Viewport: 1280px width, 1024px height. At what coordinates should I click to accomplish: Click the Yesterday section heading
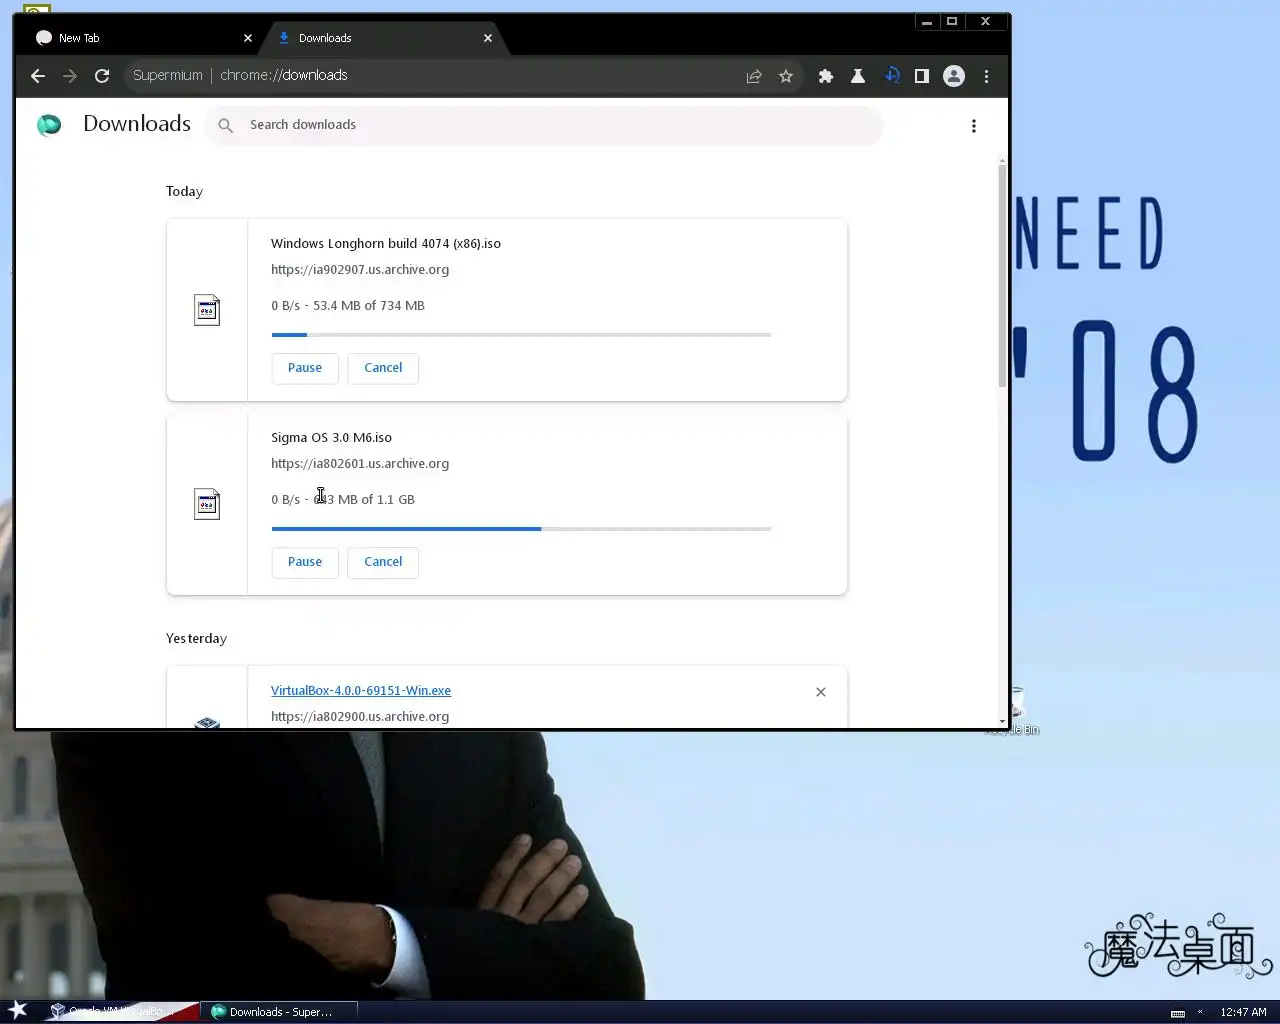click(196, 639)
